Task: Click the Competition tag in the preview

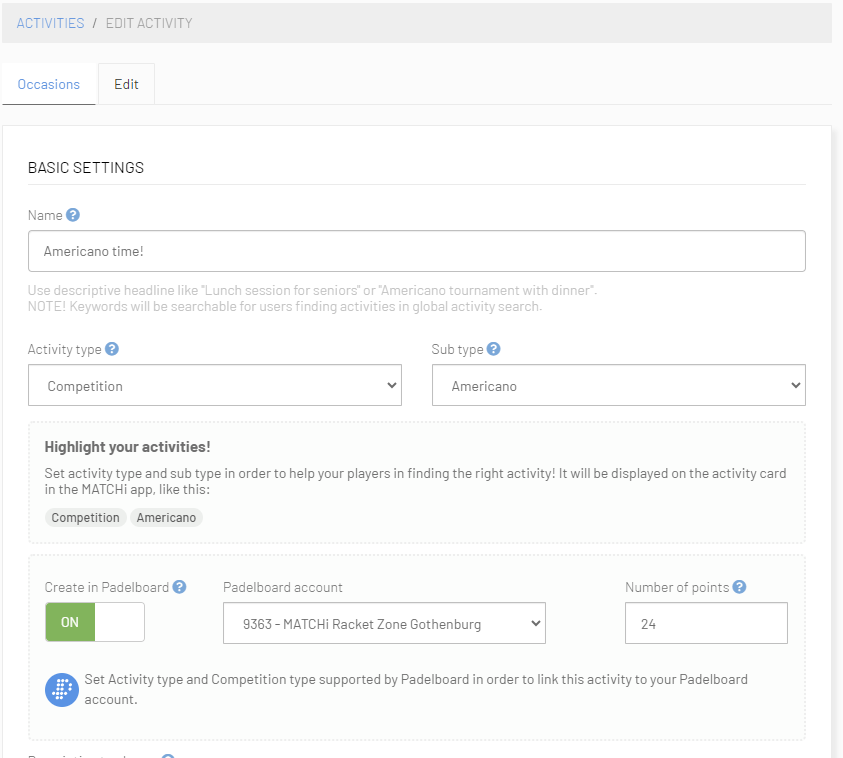Action: click(86, 517)
